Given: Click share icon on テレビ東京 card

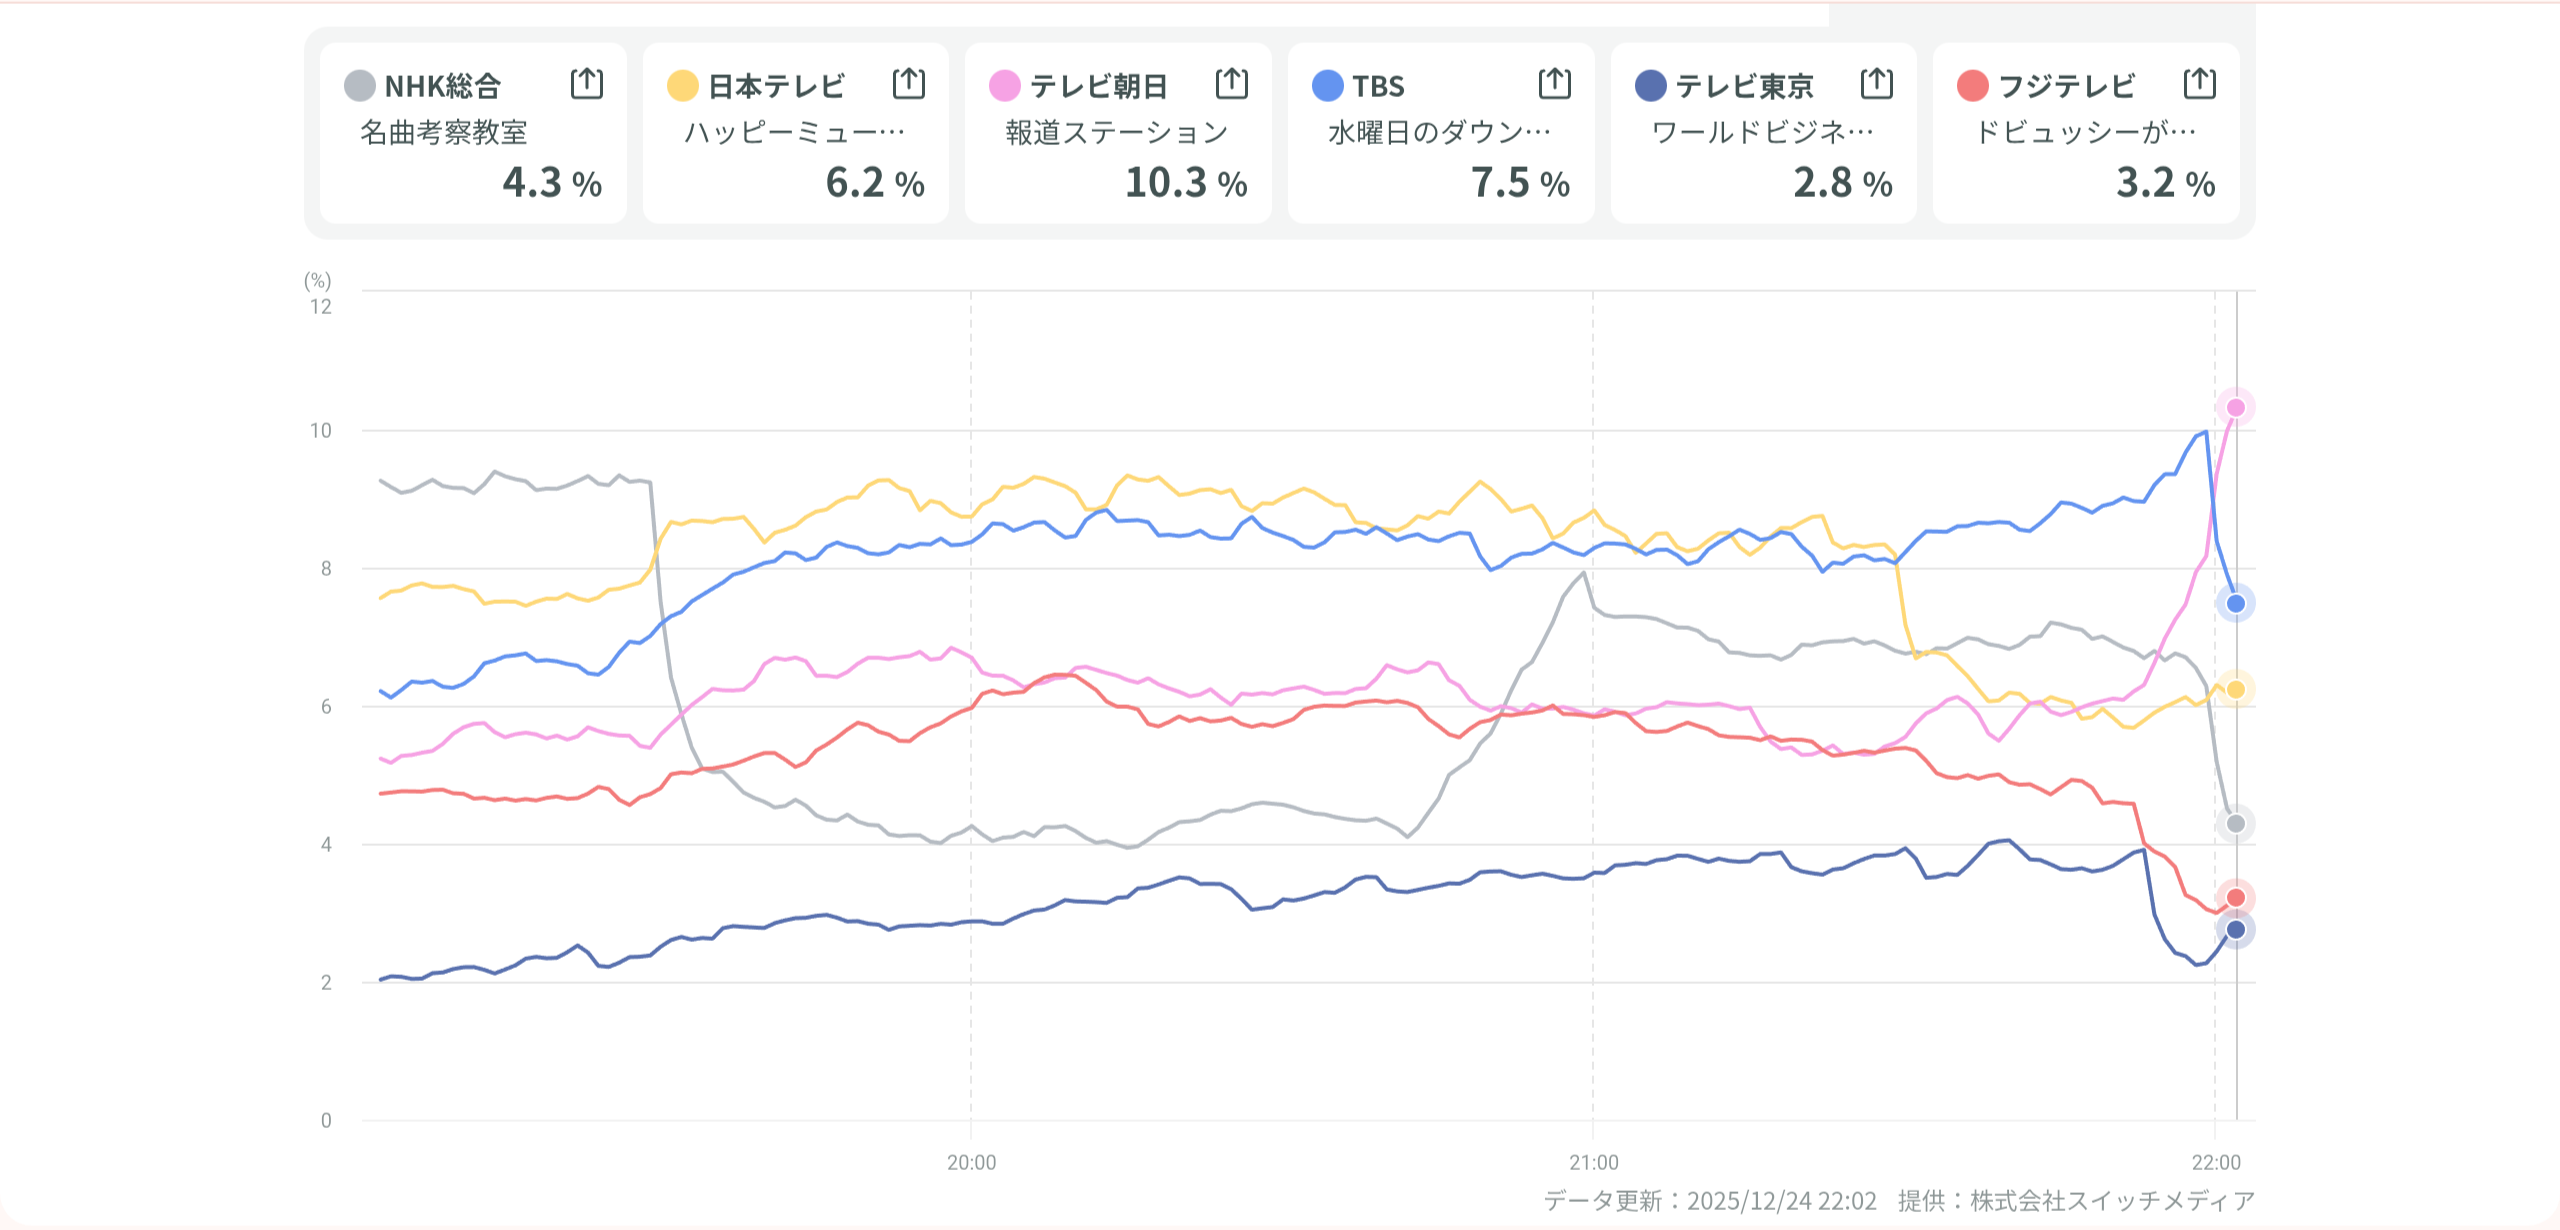Looking at the screenshot, I should pos(1877,84).
